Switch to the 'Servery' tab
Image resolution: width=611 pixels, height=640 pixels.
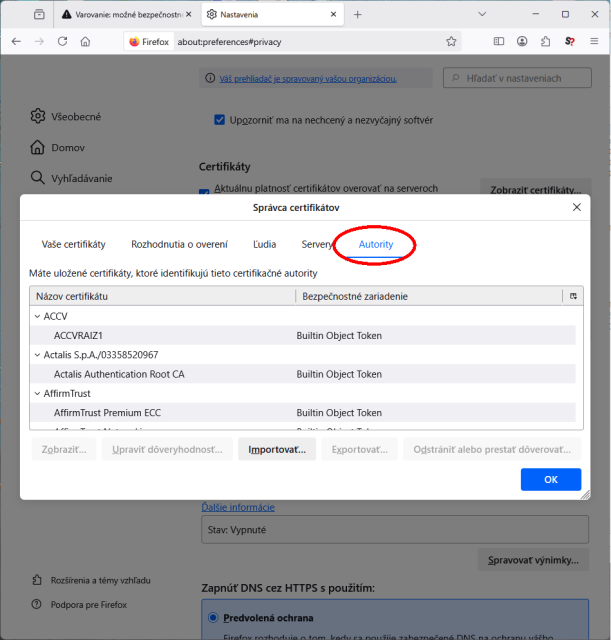pyautogui.click(x=317, y=244)
